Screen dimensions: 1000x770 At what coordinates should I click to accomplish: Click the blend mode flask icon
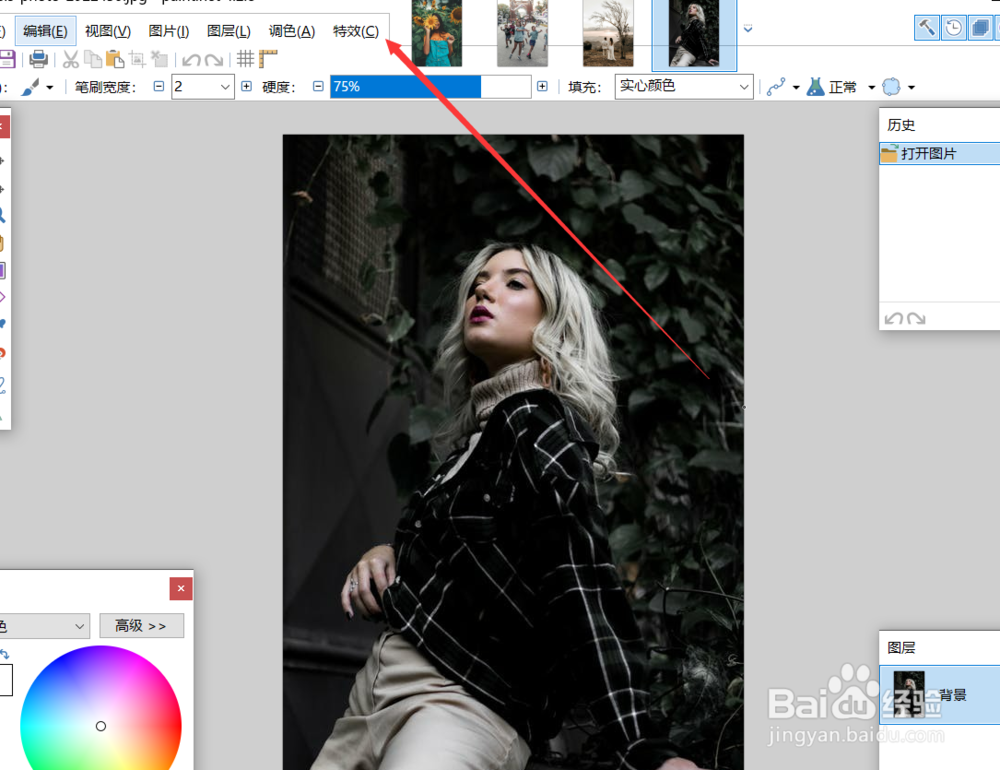(816, 87)
